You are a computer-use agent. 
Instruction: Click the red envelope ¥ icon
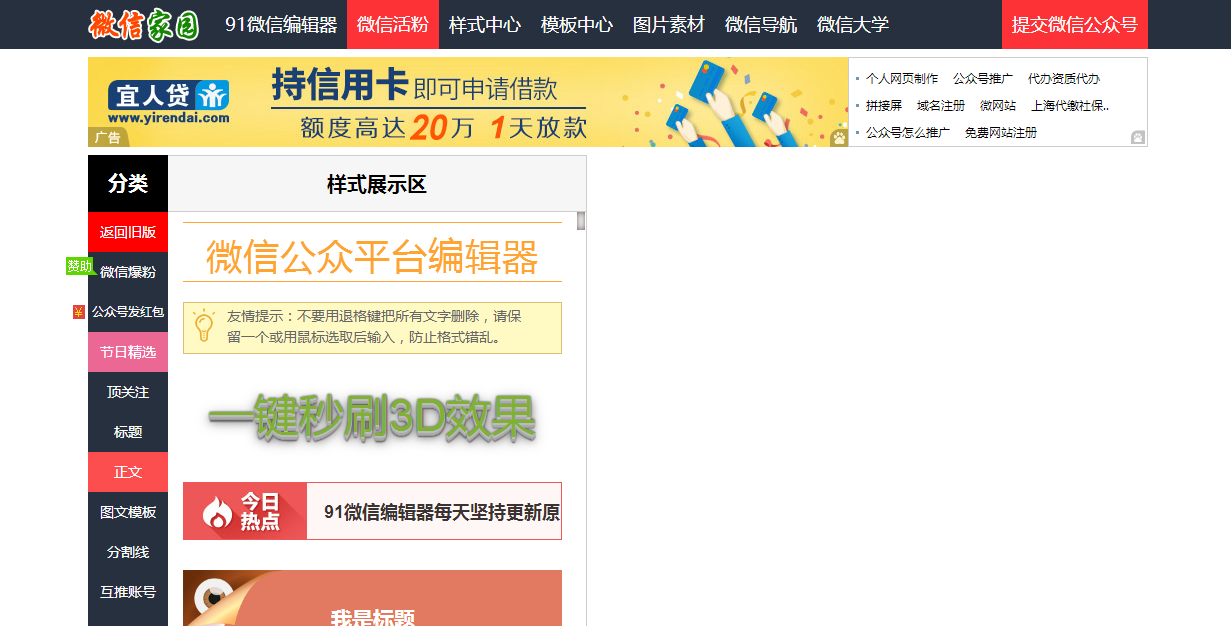pyautogui.click(x=79, y=312)
